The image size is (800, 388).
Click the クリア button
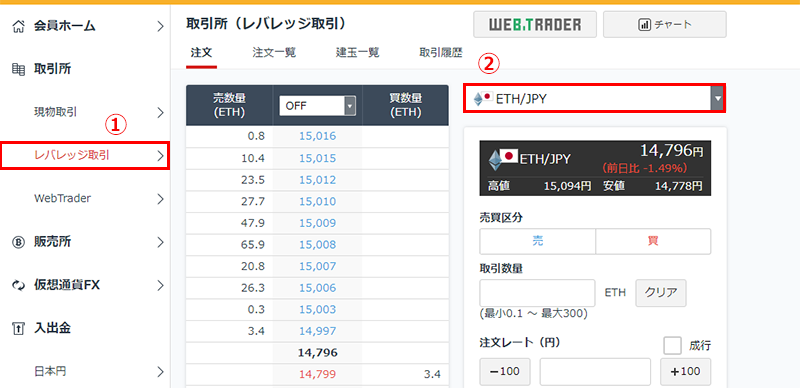point(661,293)
